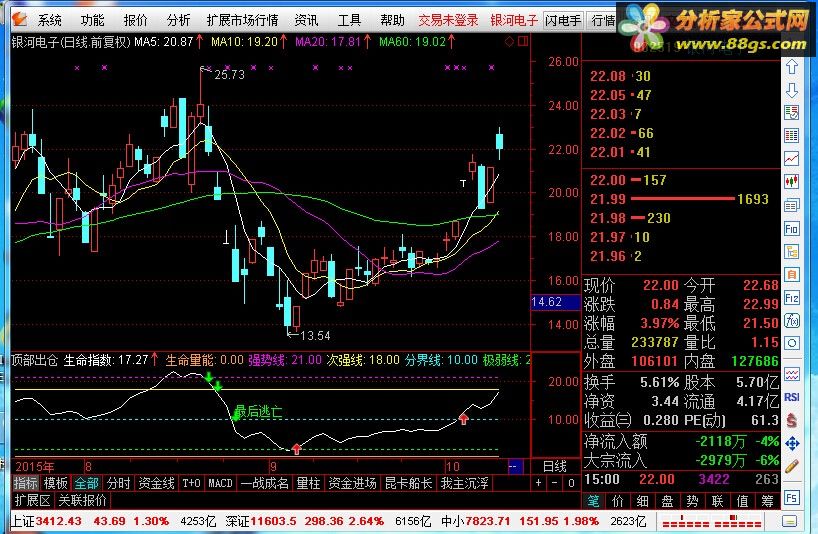Click the F10 company info icon
Screen dimensions: 818x534
point(792,228)
